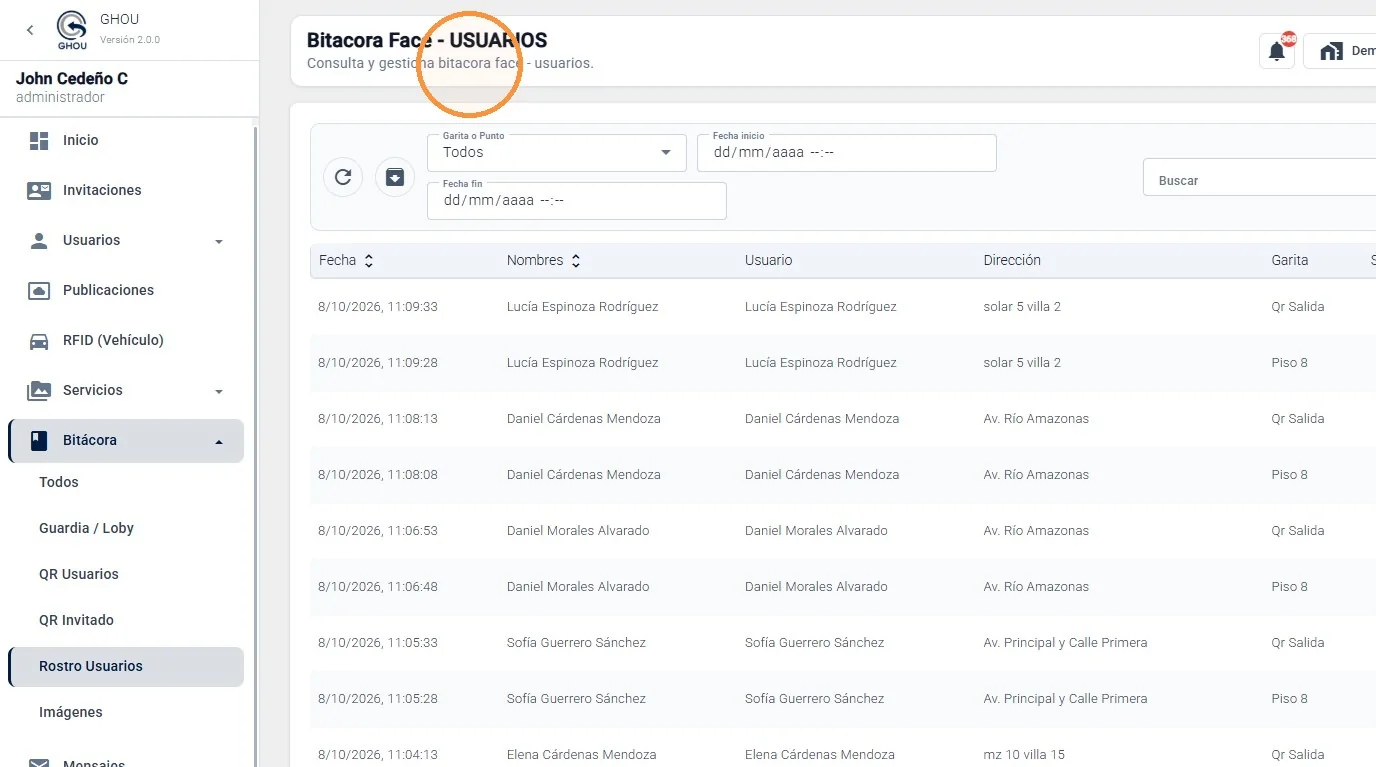Click the Garita column header
Viewport: 1376px width, 767px height.
click(1289, 260)
